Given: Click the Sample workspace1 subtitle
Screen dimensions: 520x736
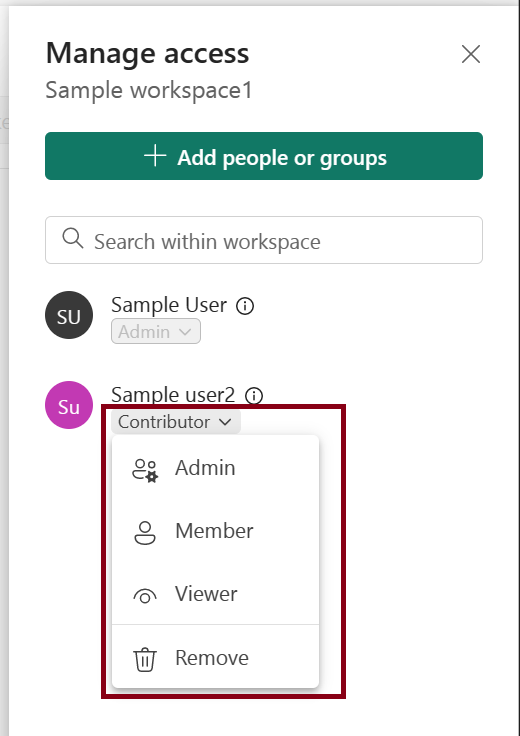Looking at the screenshot, I should point(149,90).
